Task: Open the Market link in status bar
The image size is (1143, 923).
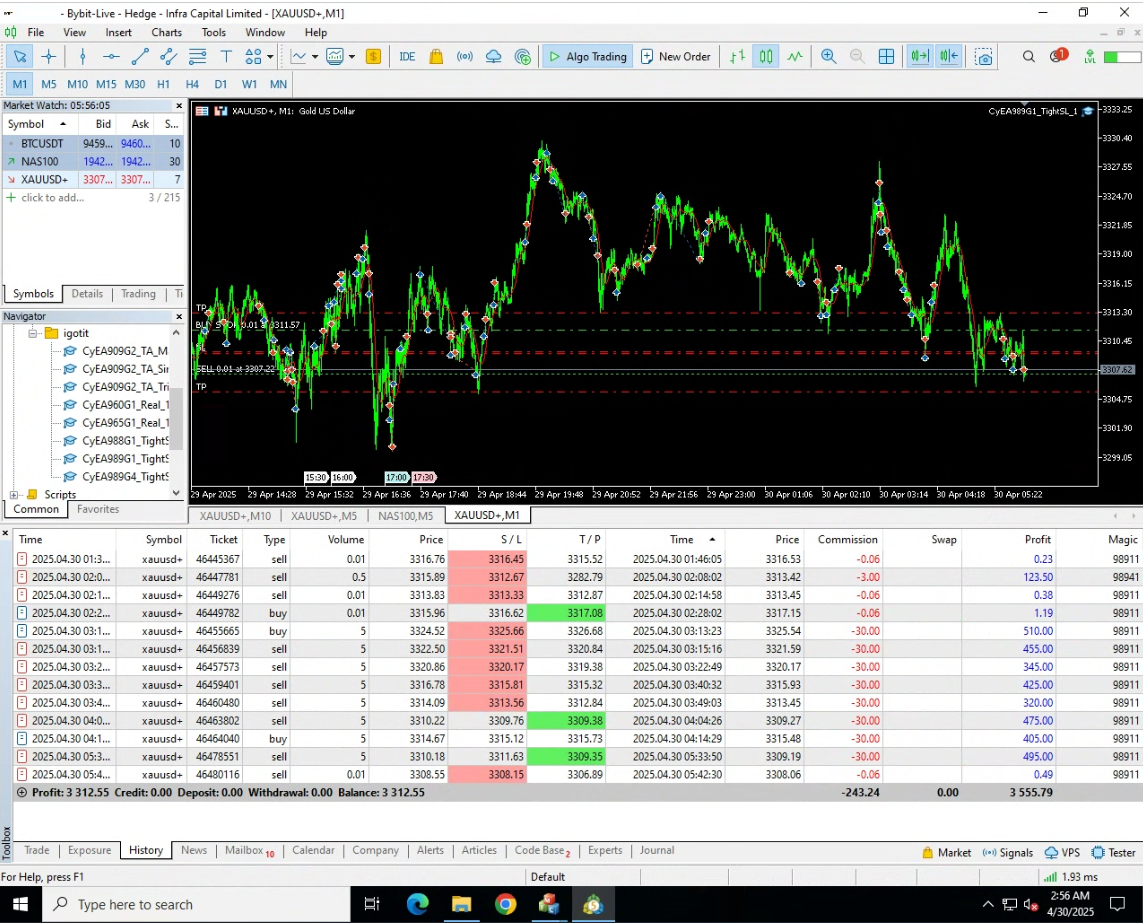Action: pyautogui.click(x=946, y=853)
